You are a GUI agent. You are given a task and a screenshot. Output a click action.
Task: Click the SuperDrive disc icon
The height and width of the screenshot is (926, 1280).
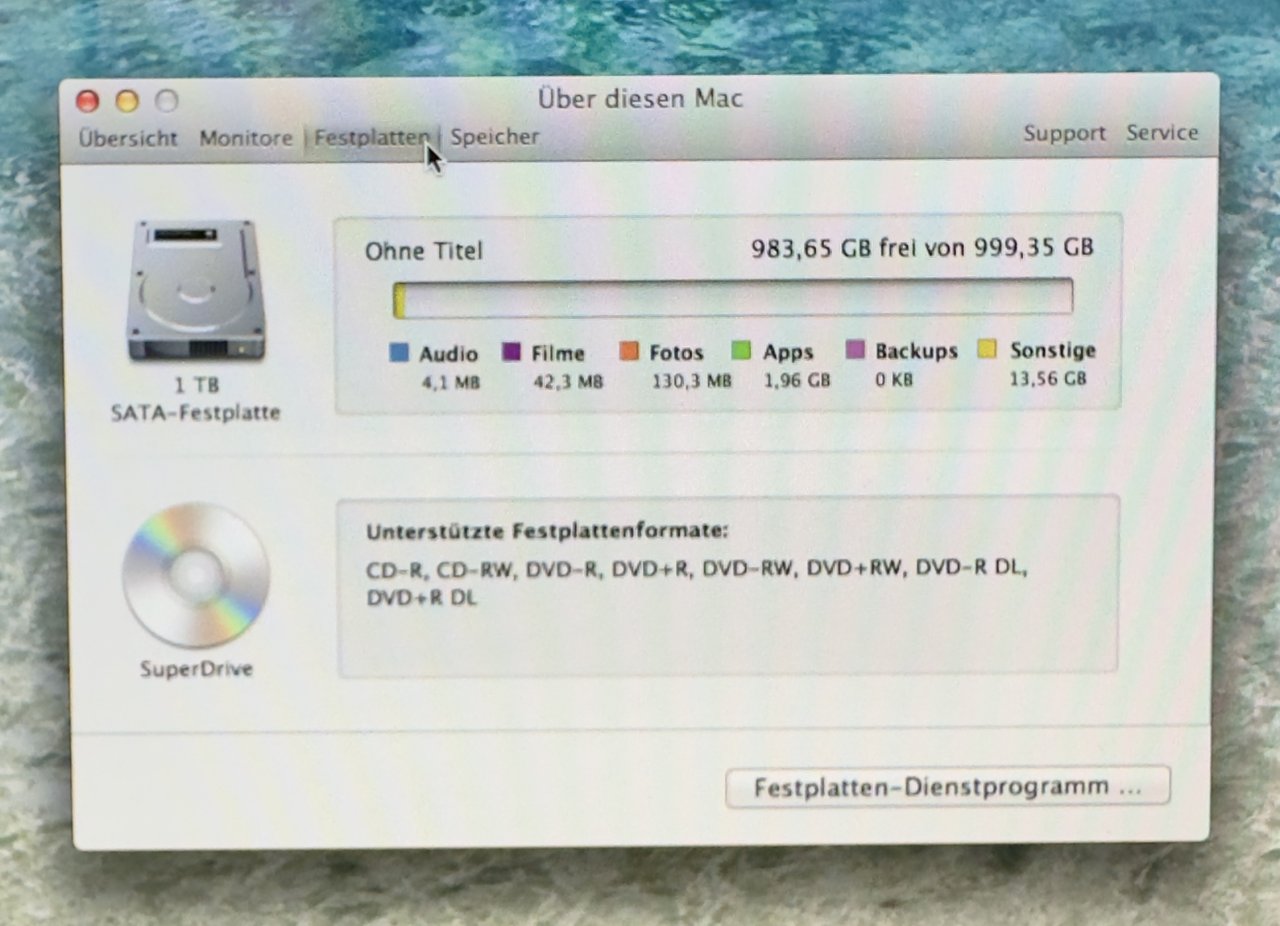[196, 575]
